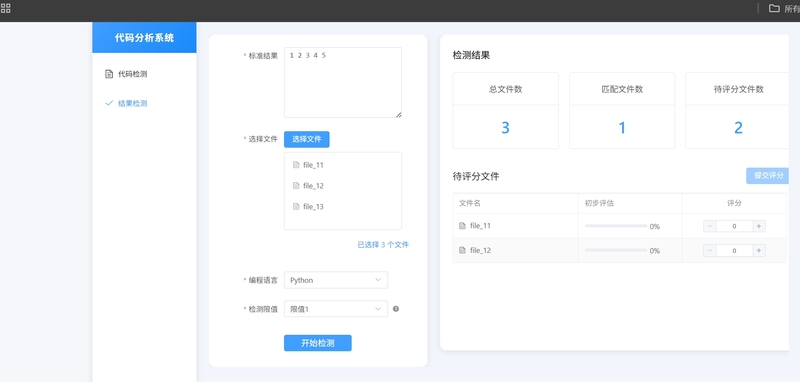The width and height of the screenshot is (800, 382).
Task: Click the 待评分文件数 card value 2
Action: point(738,128)
